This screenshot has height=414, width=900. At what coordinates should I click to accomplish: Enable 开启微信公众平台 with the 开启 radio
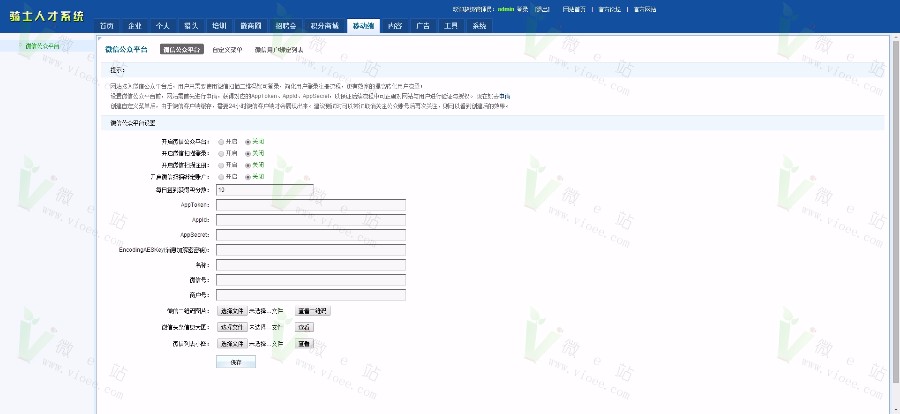(221, 141)
